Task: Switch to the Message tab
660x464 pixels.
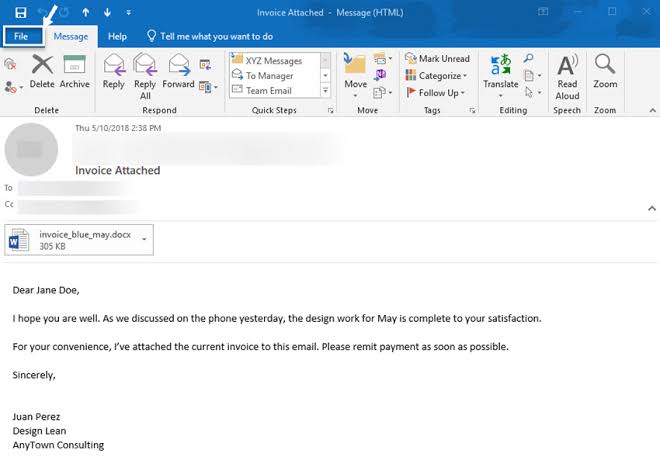Action: coord(71,37)
